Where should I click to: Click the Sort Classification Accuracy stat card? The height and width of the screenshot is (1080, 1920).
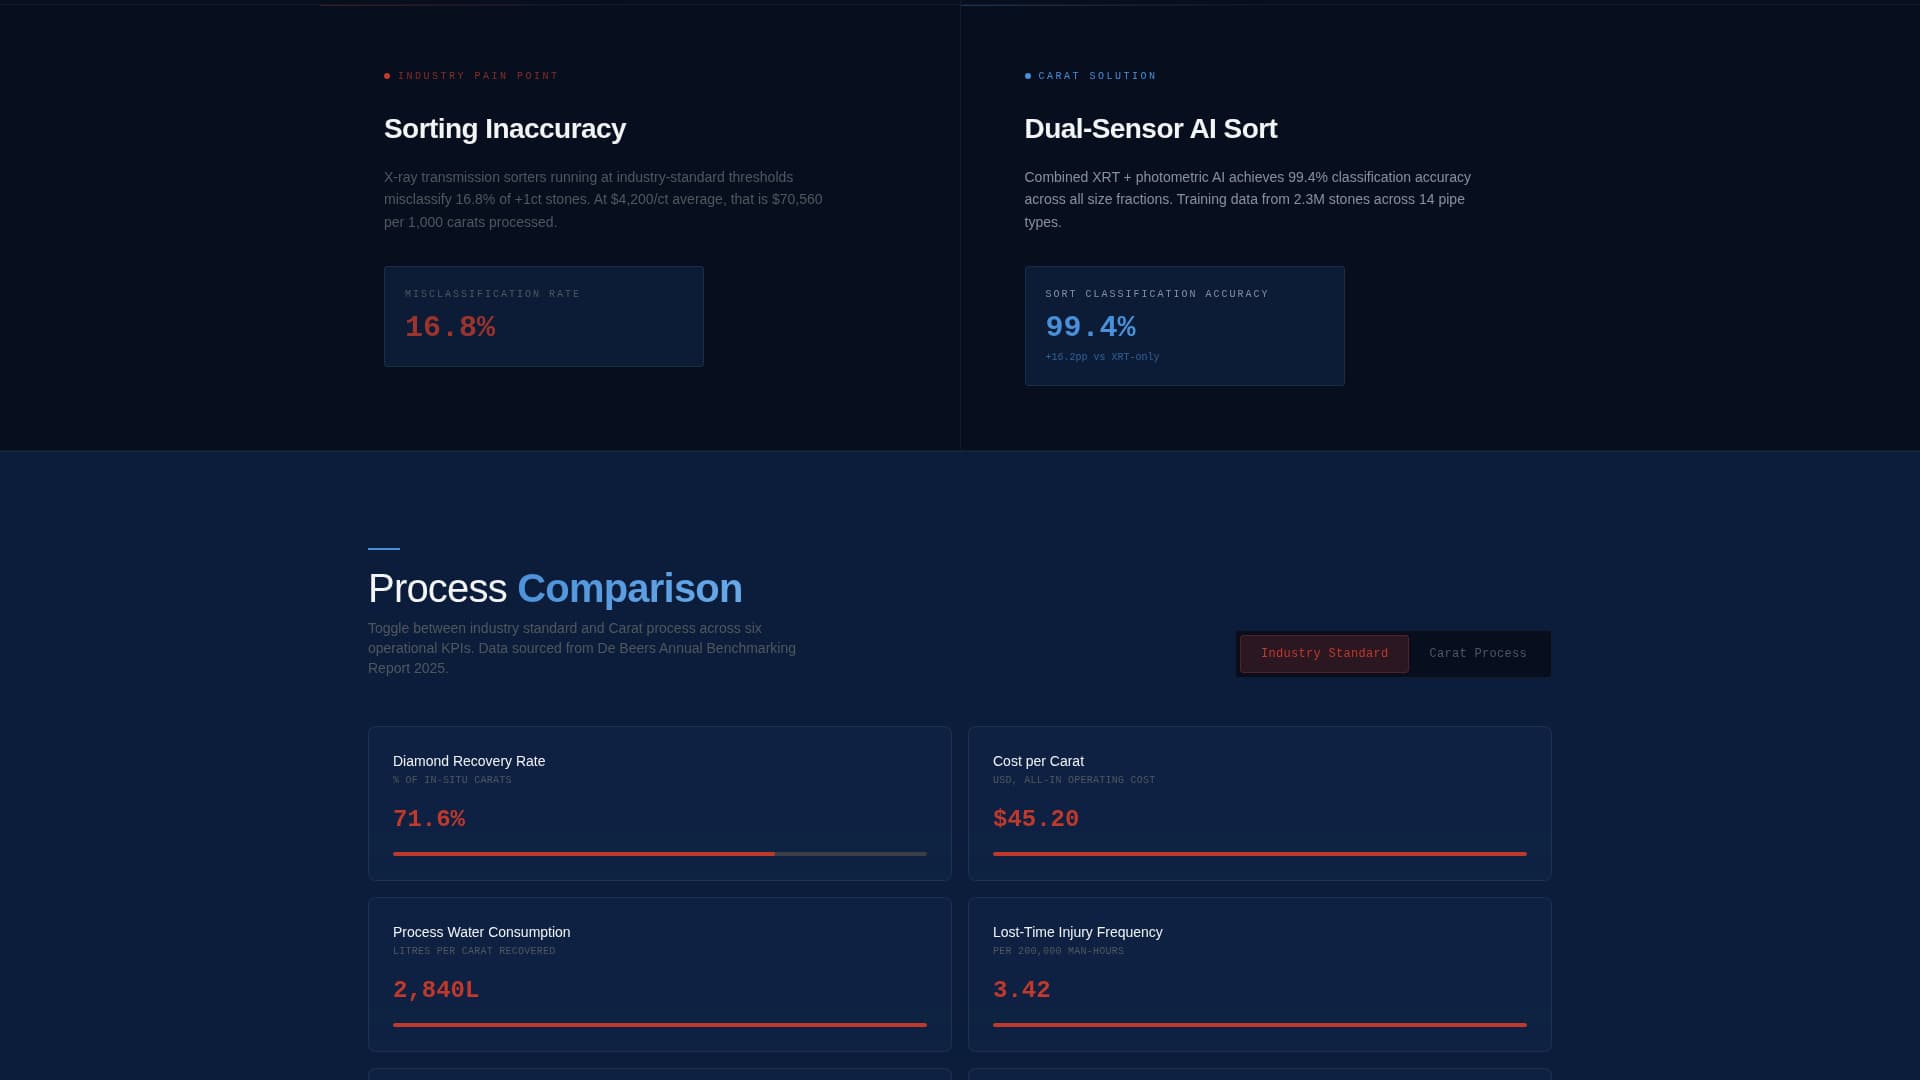(1184, 325)
